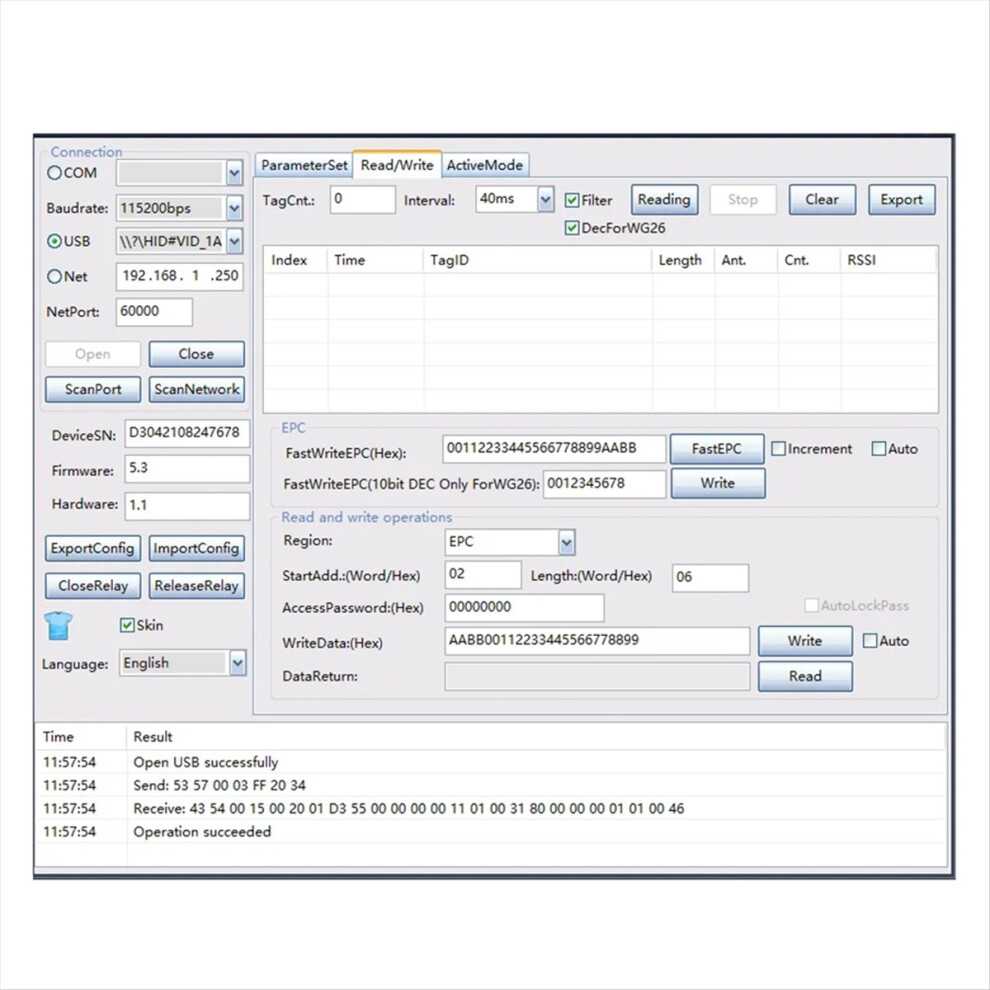Export the tag list with Export button
Screen dimensions: 990x990
(902, 200)
